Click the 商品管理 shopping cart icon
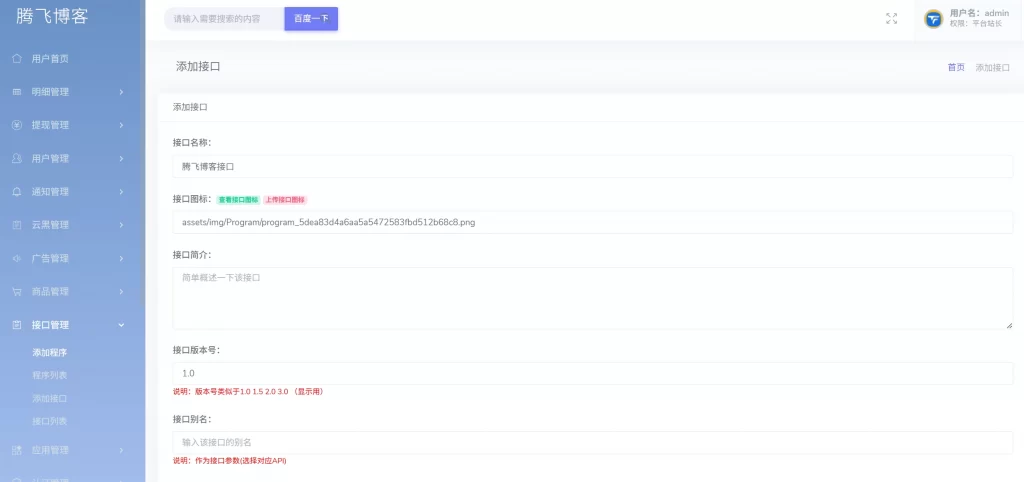Image resolution: width=1024 pixels, height=482 pixels. (17, 292)
